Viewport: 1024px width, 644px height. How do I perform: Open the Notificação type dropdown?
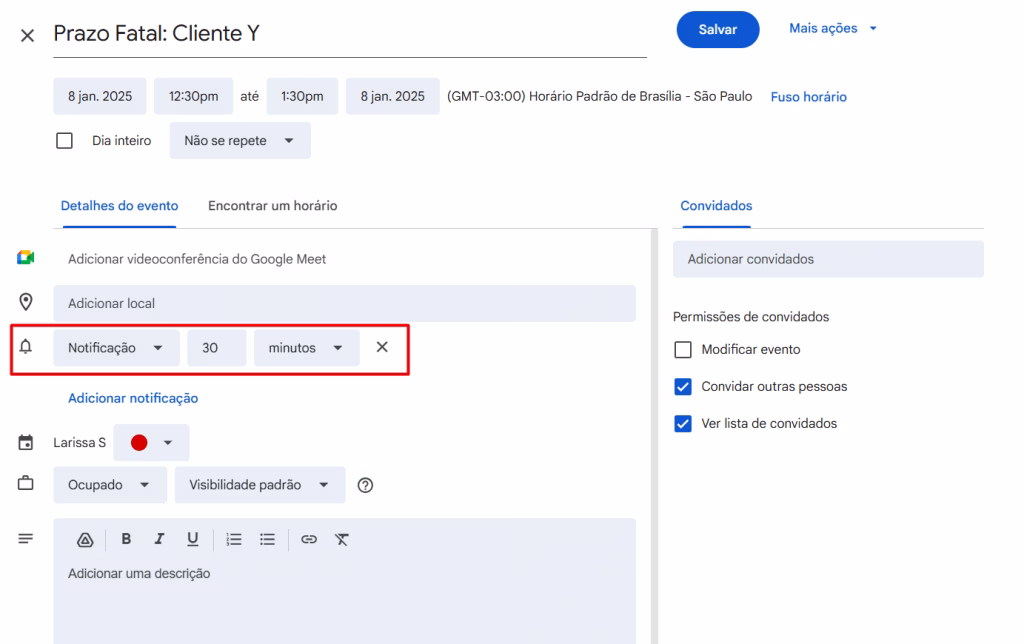[116, 347]
